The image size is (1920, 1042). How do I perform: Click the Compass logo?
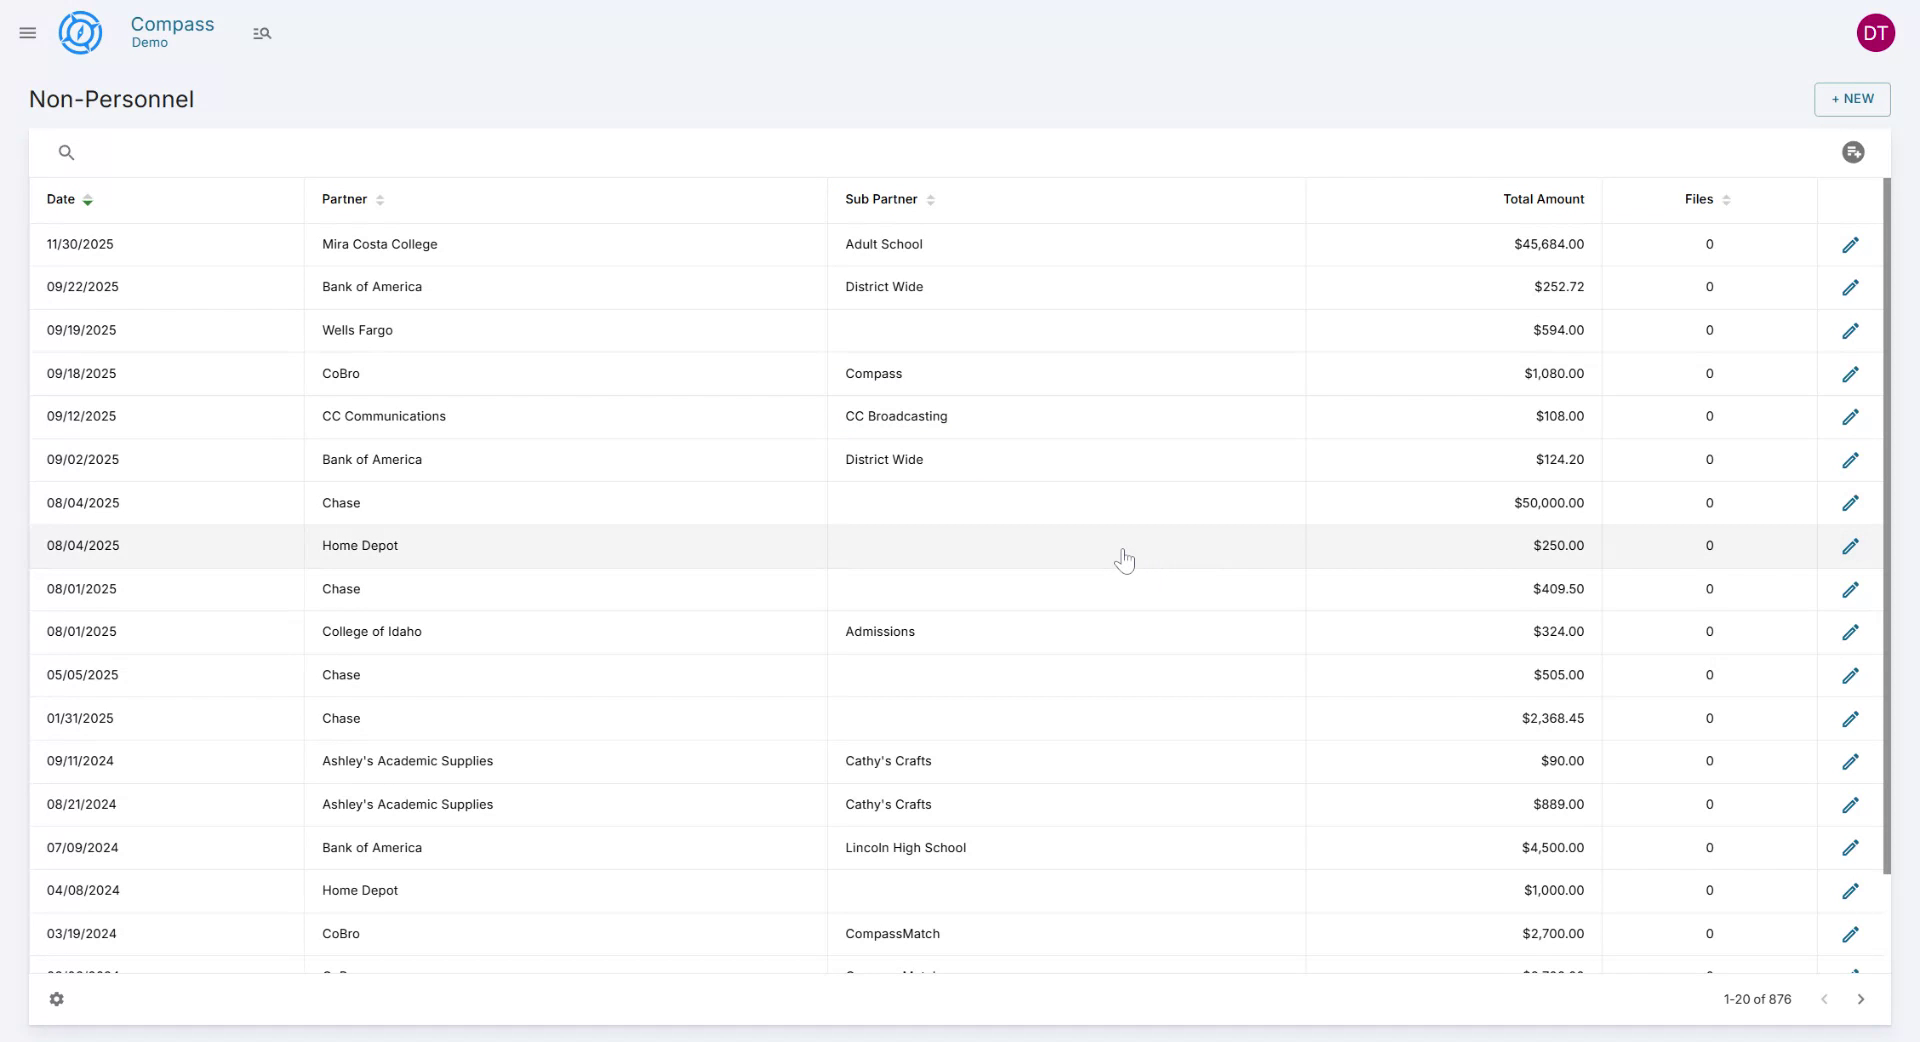pos(80,32)
